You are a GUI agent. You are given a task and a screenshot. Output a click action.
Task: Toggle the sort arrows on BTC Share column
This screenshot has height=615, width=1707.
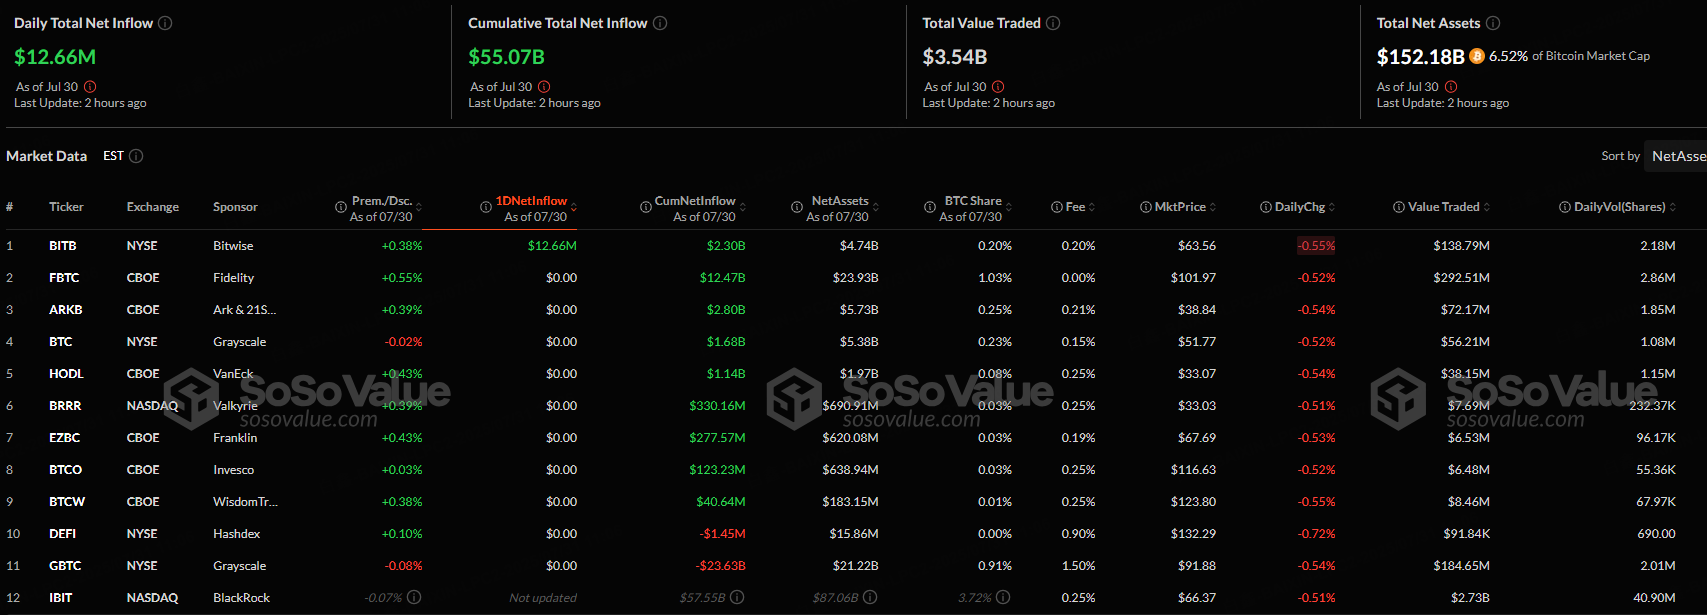point(1009,207)
